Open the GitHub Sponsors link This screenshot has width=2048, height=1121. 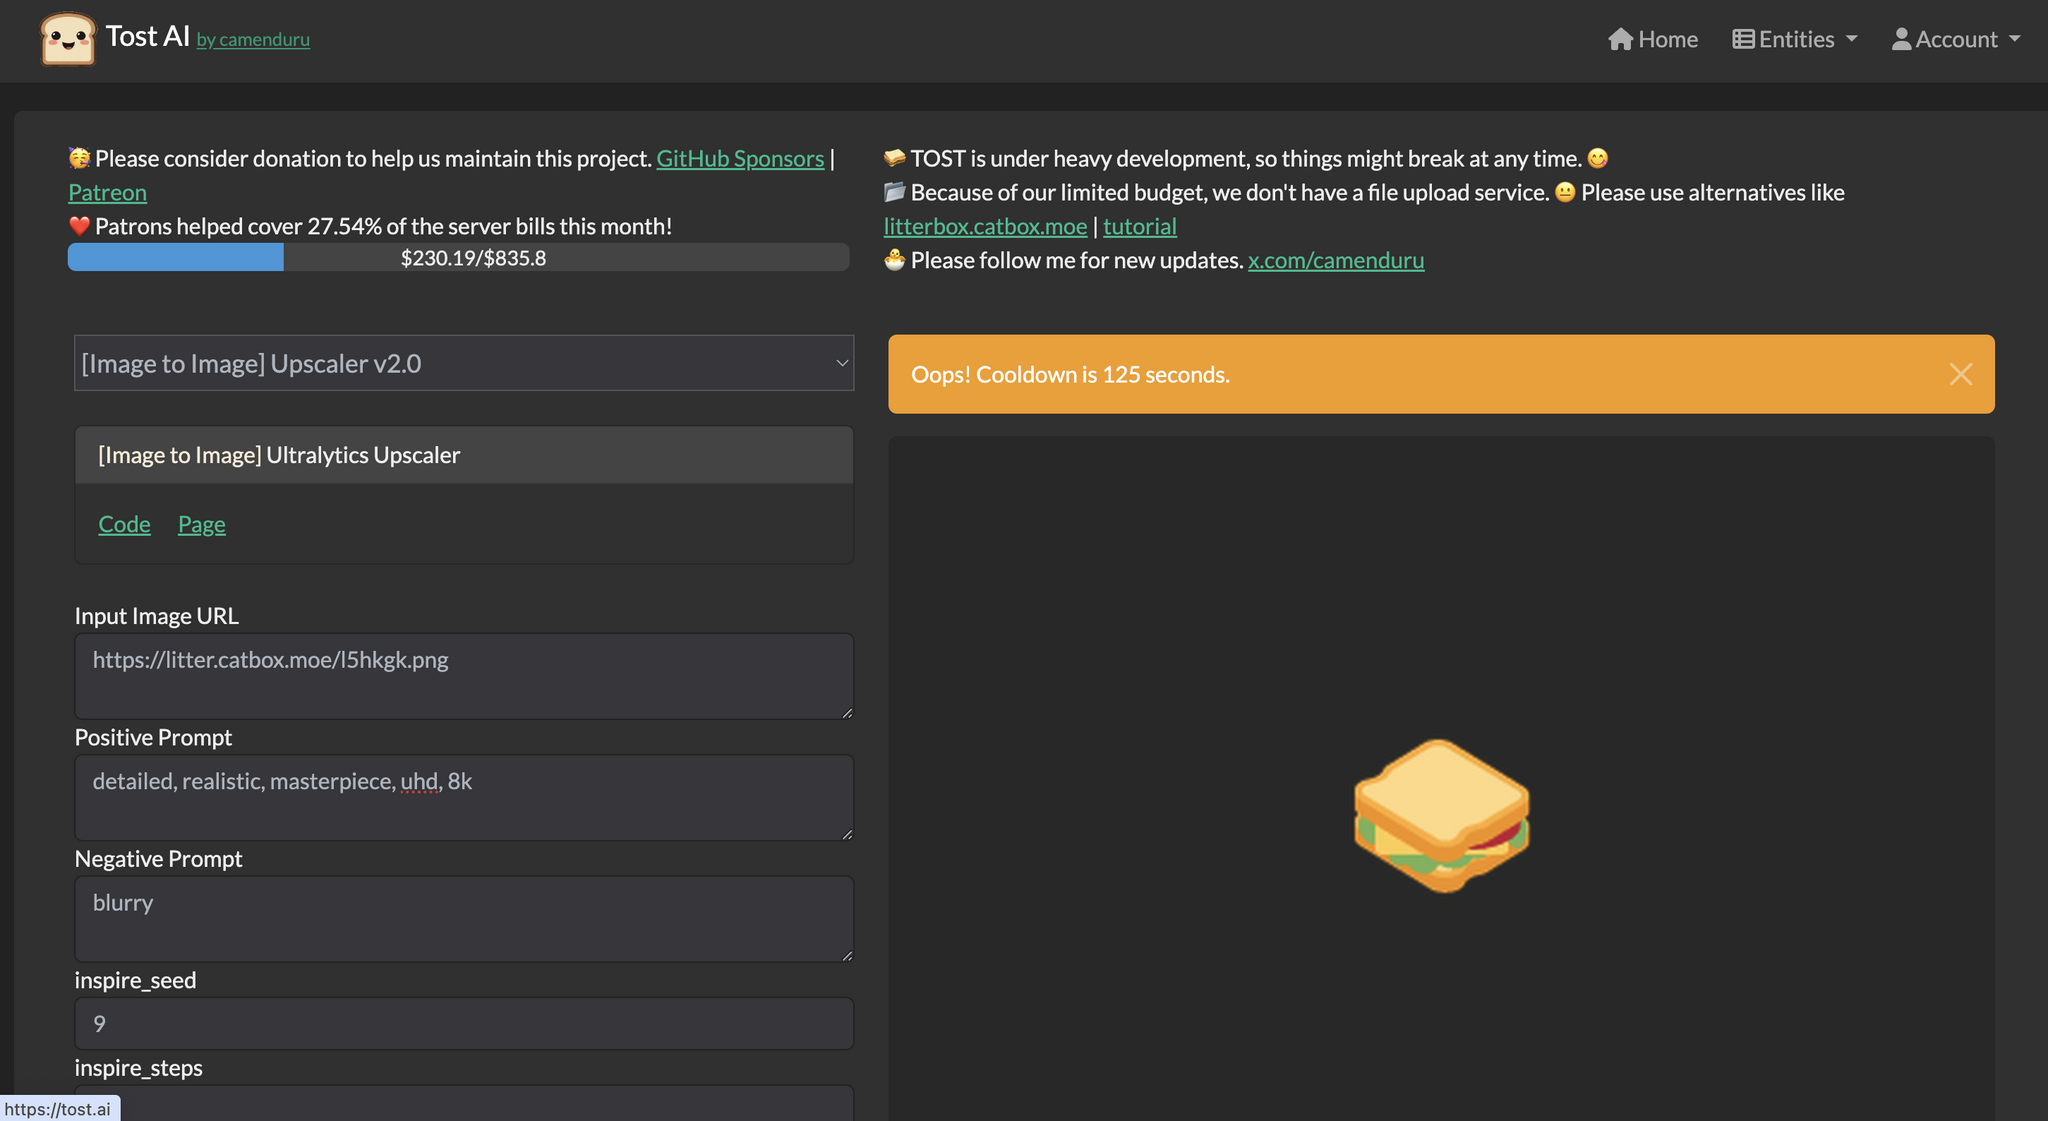pyautogui.click(x=740, y=158)
